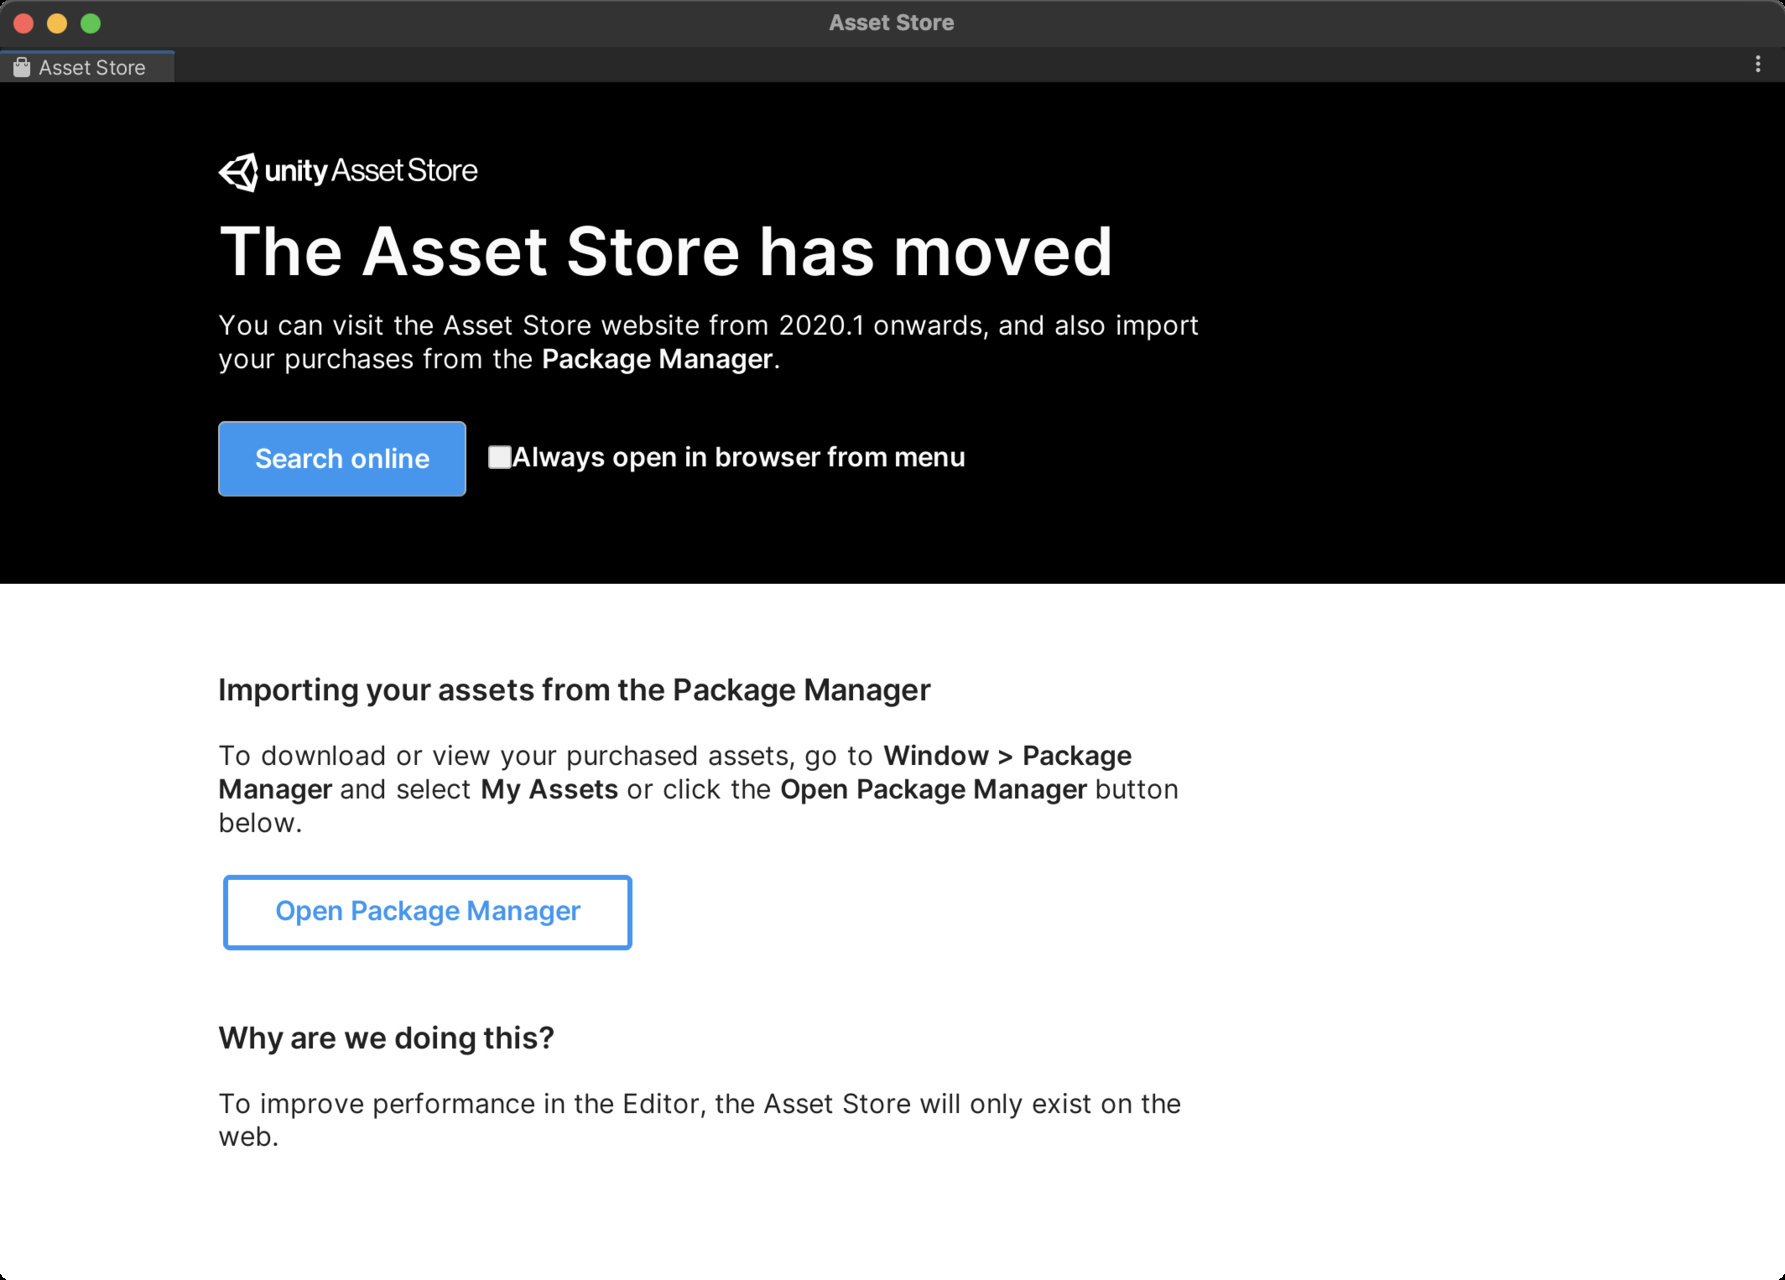
Task: Minimize the Asset Store window
Action: coord(57,23)
